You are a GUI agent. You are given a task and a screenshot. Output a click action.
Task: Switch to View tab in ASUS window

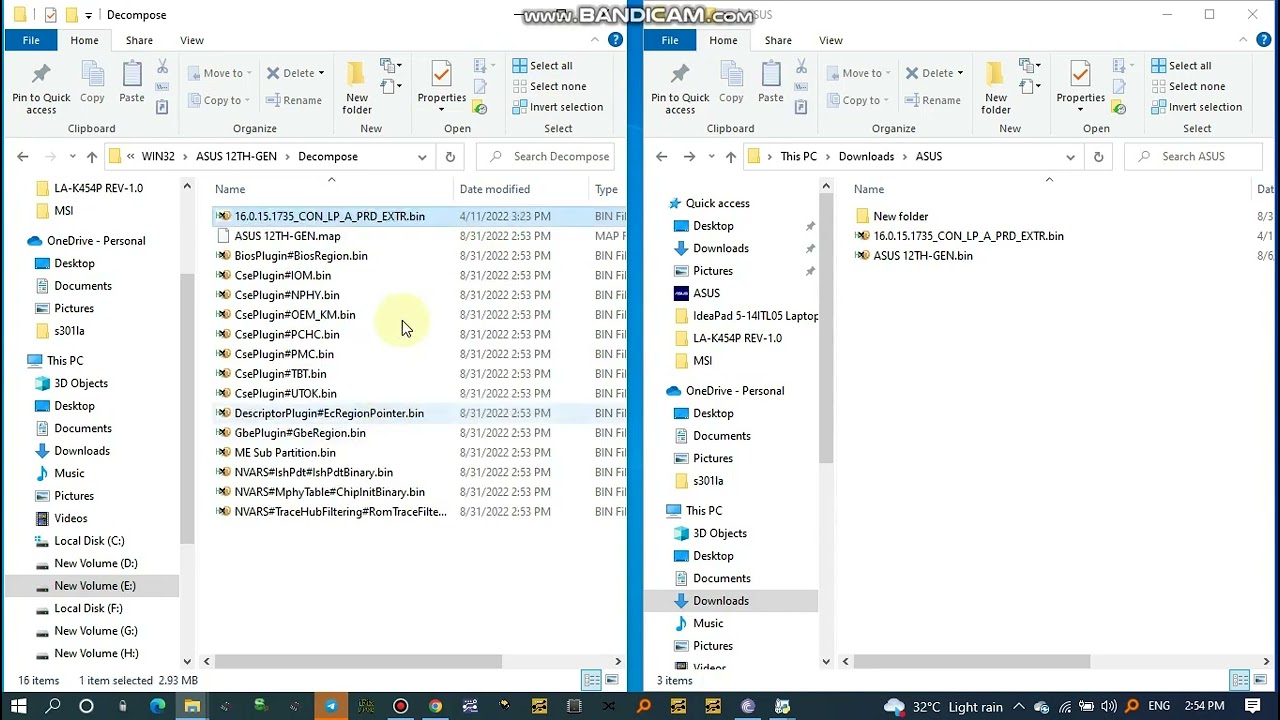[831, 40]
